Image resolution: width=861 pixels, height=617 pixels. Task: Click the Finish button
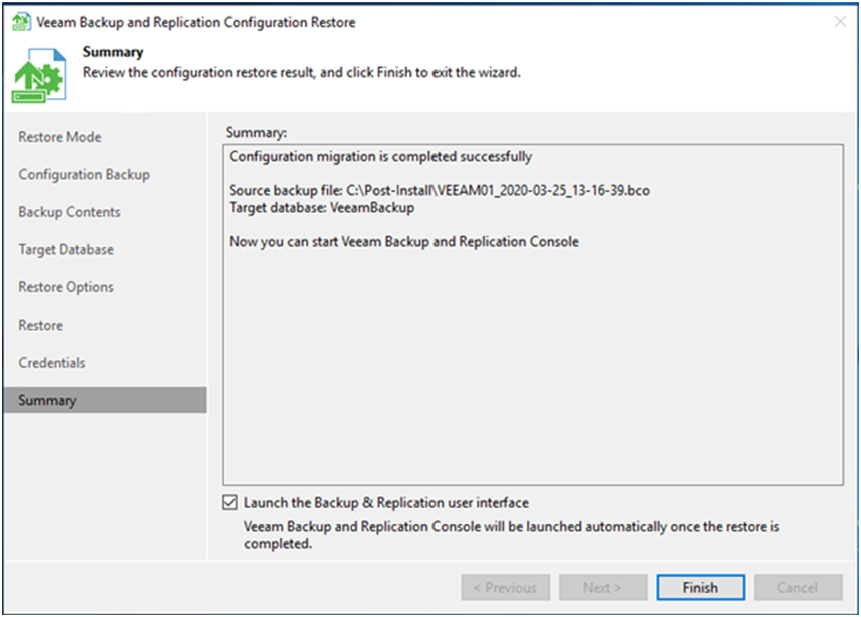pos(700,587)
